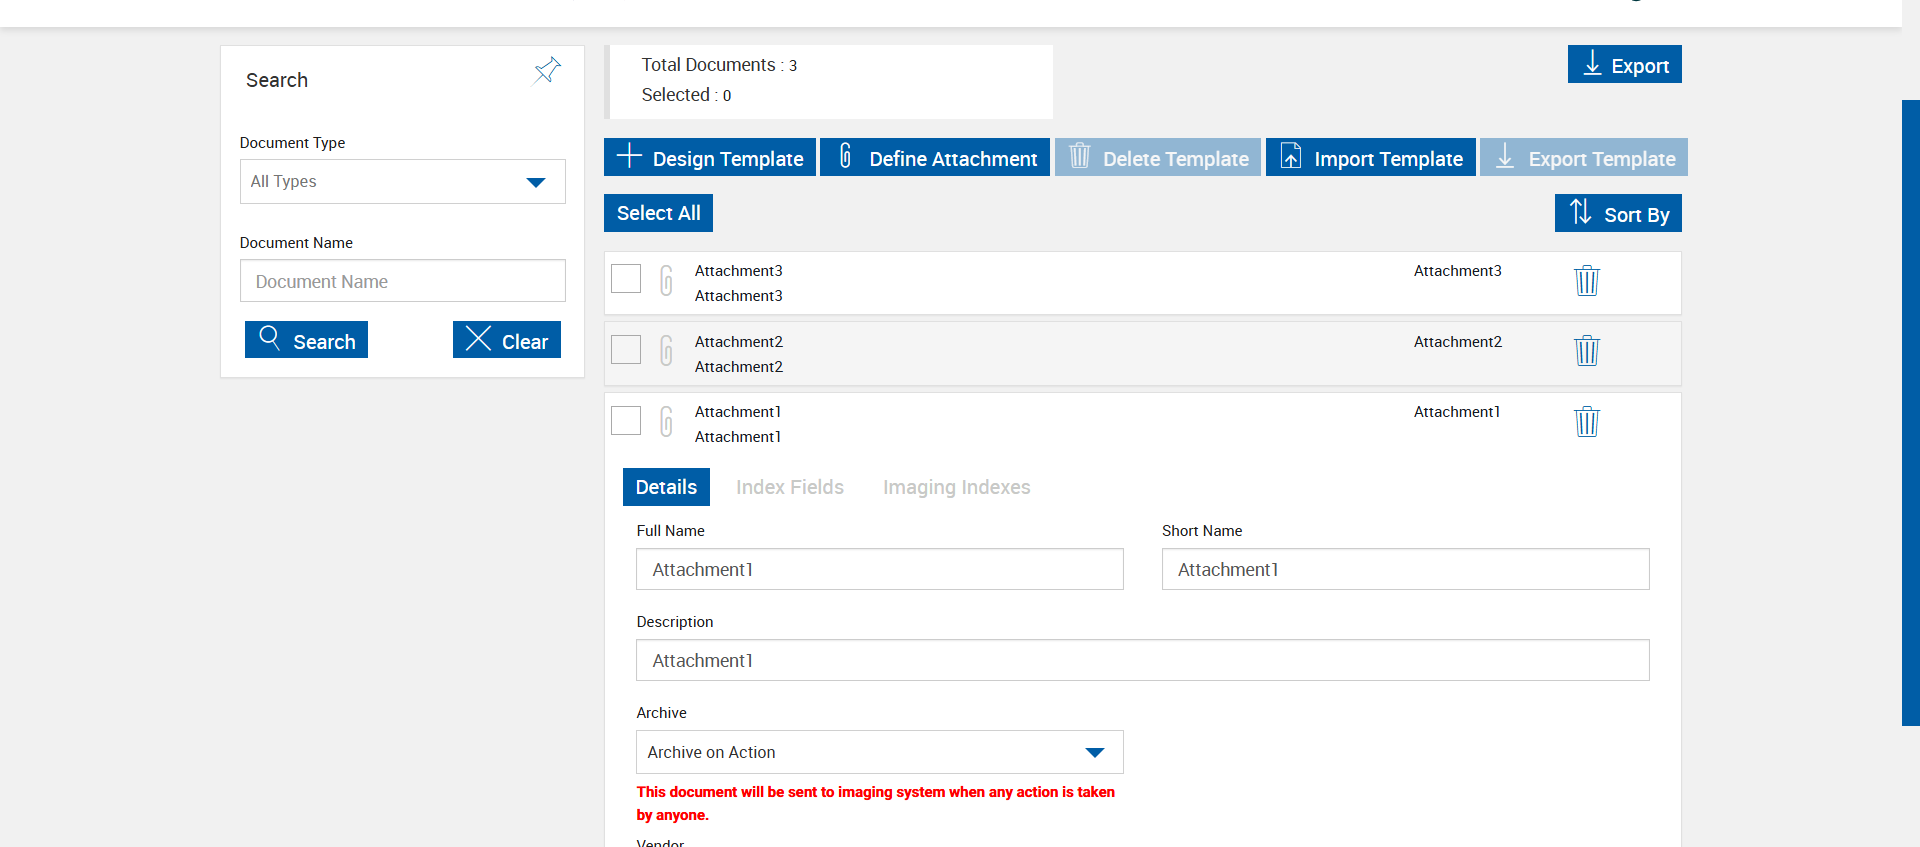Tick the checkbox for Attachment3

(x=626, y=279)
